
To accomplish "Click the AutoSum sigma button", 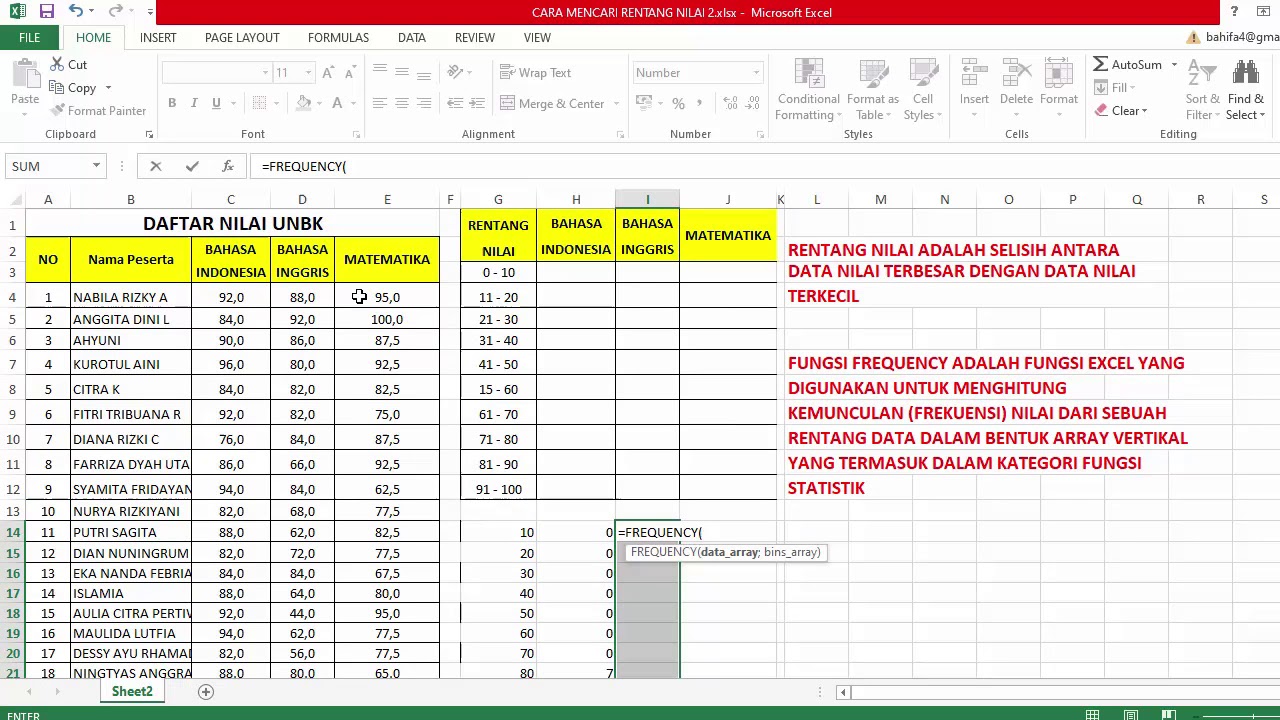I will point(1128,65).
